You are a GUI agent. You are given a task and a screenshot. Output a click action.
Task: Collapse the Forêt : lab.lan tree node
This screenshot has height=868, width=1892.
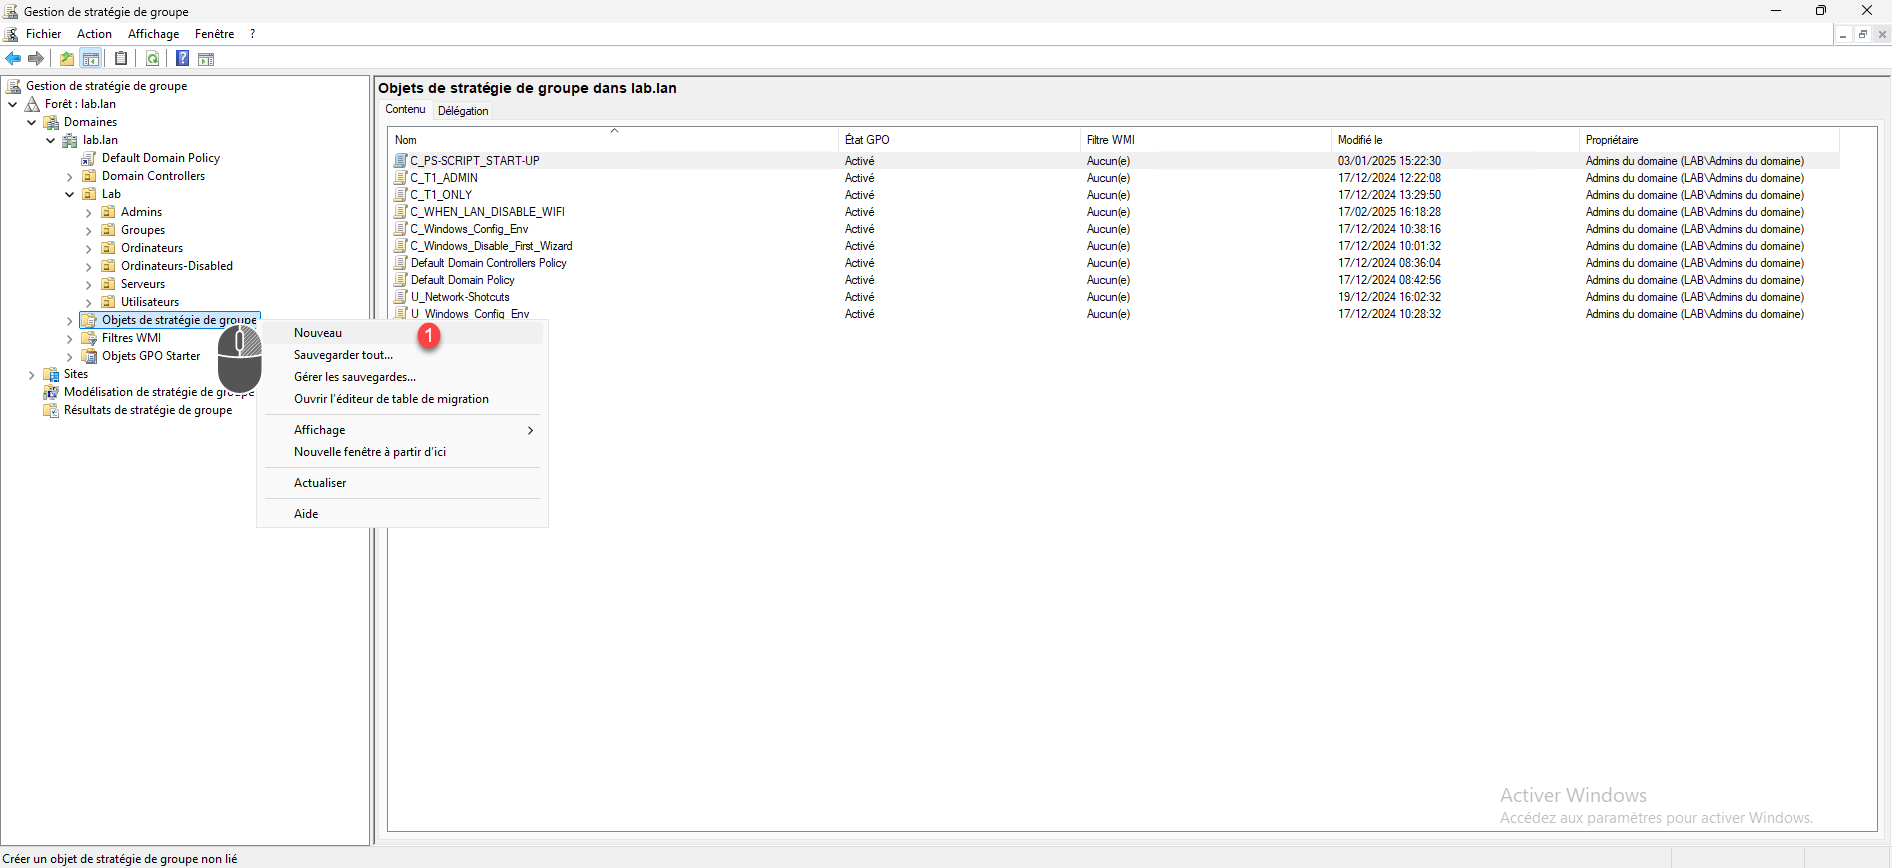(13, 104)
